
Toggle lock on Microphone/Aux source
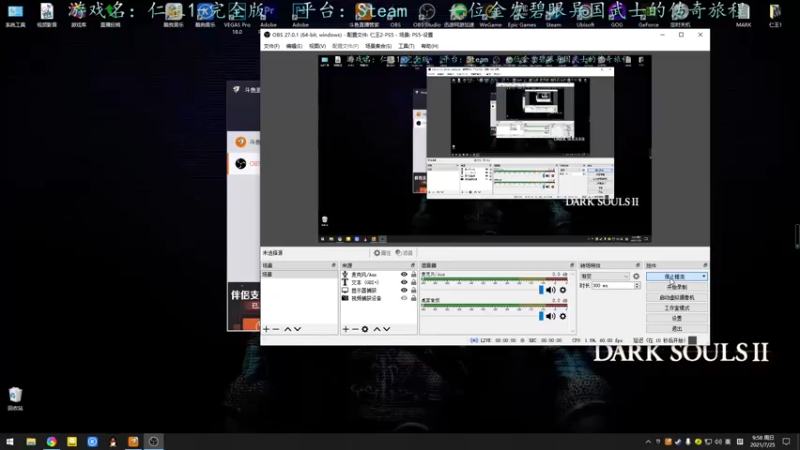pos(413,274)
